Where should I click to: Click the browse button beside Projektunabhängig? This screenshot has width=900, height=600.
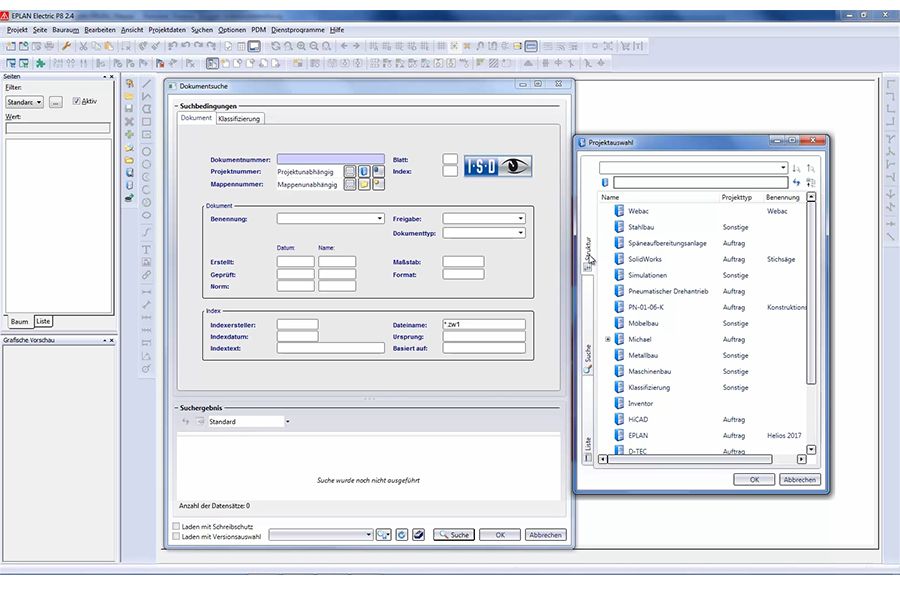coord(350,171)
